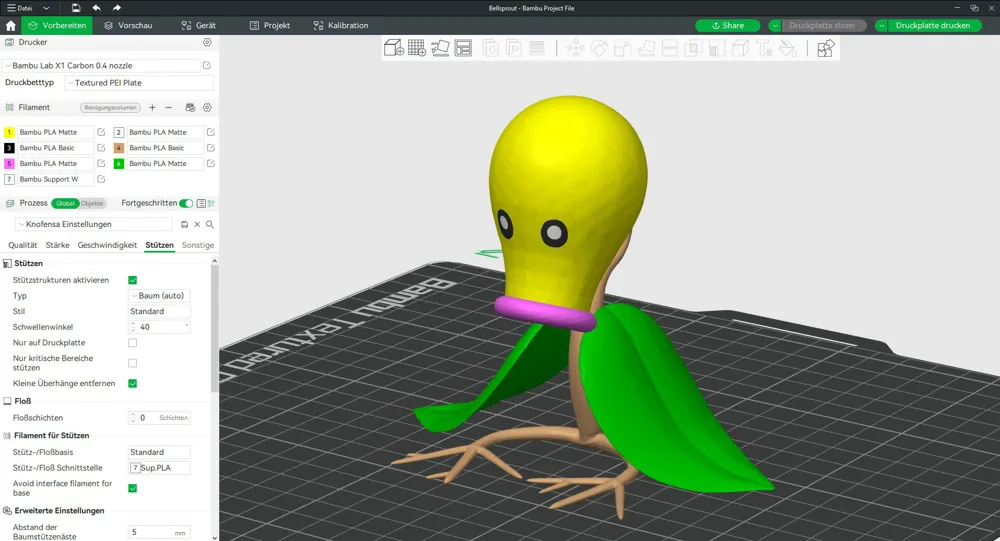The image size is (1000, 541).
Task: Turn off the Fortgeschritten toggle
Action: (186, 204)
